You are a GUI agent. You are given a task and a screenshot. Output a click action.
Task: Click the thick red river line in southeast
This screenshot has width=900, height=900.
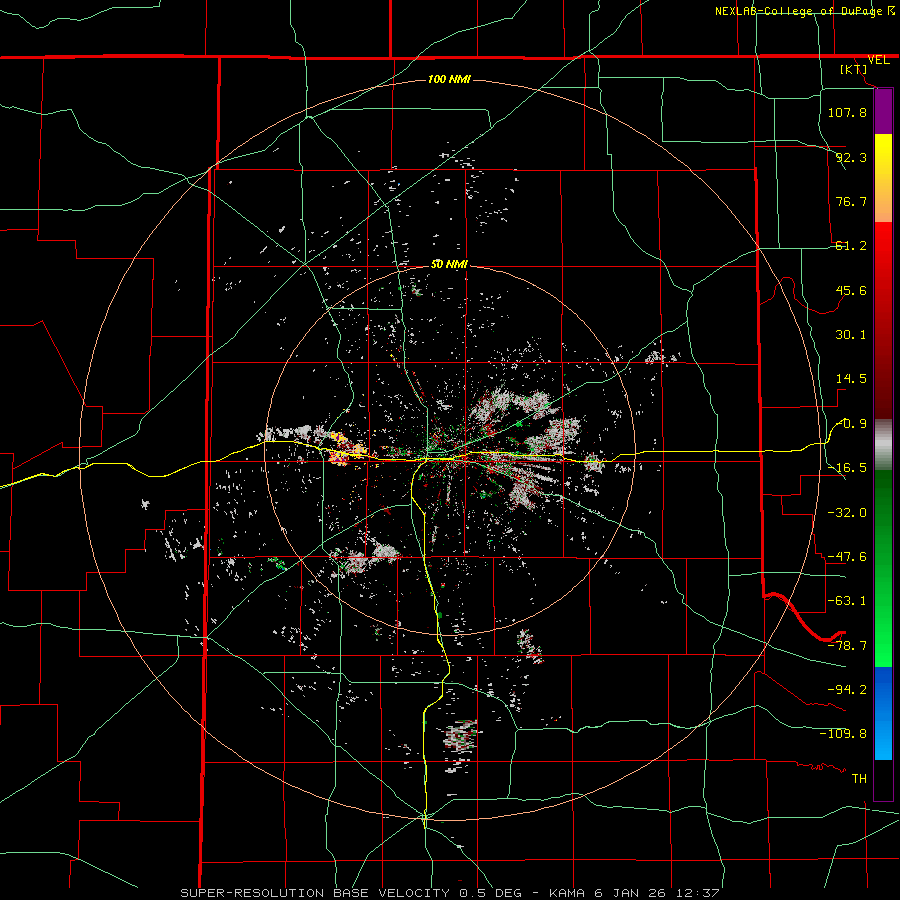[804, 619]
